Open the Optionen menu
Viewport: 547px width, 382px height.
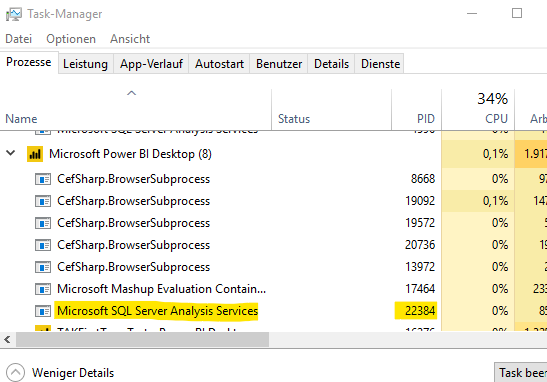coord(71,39)
